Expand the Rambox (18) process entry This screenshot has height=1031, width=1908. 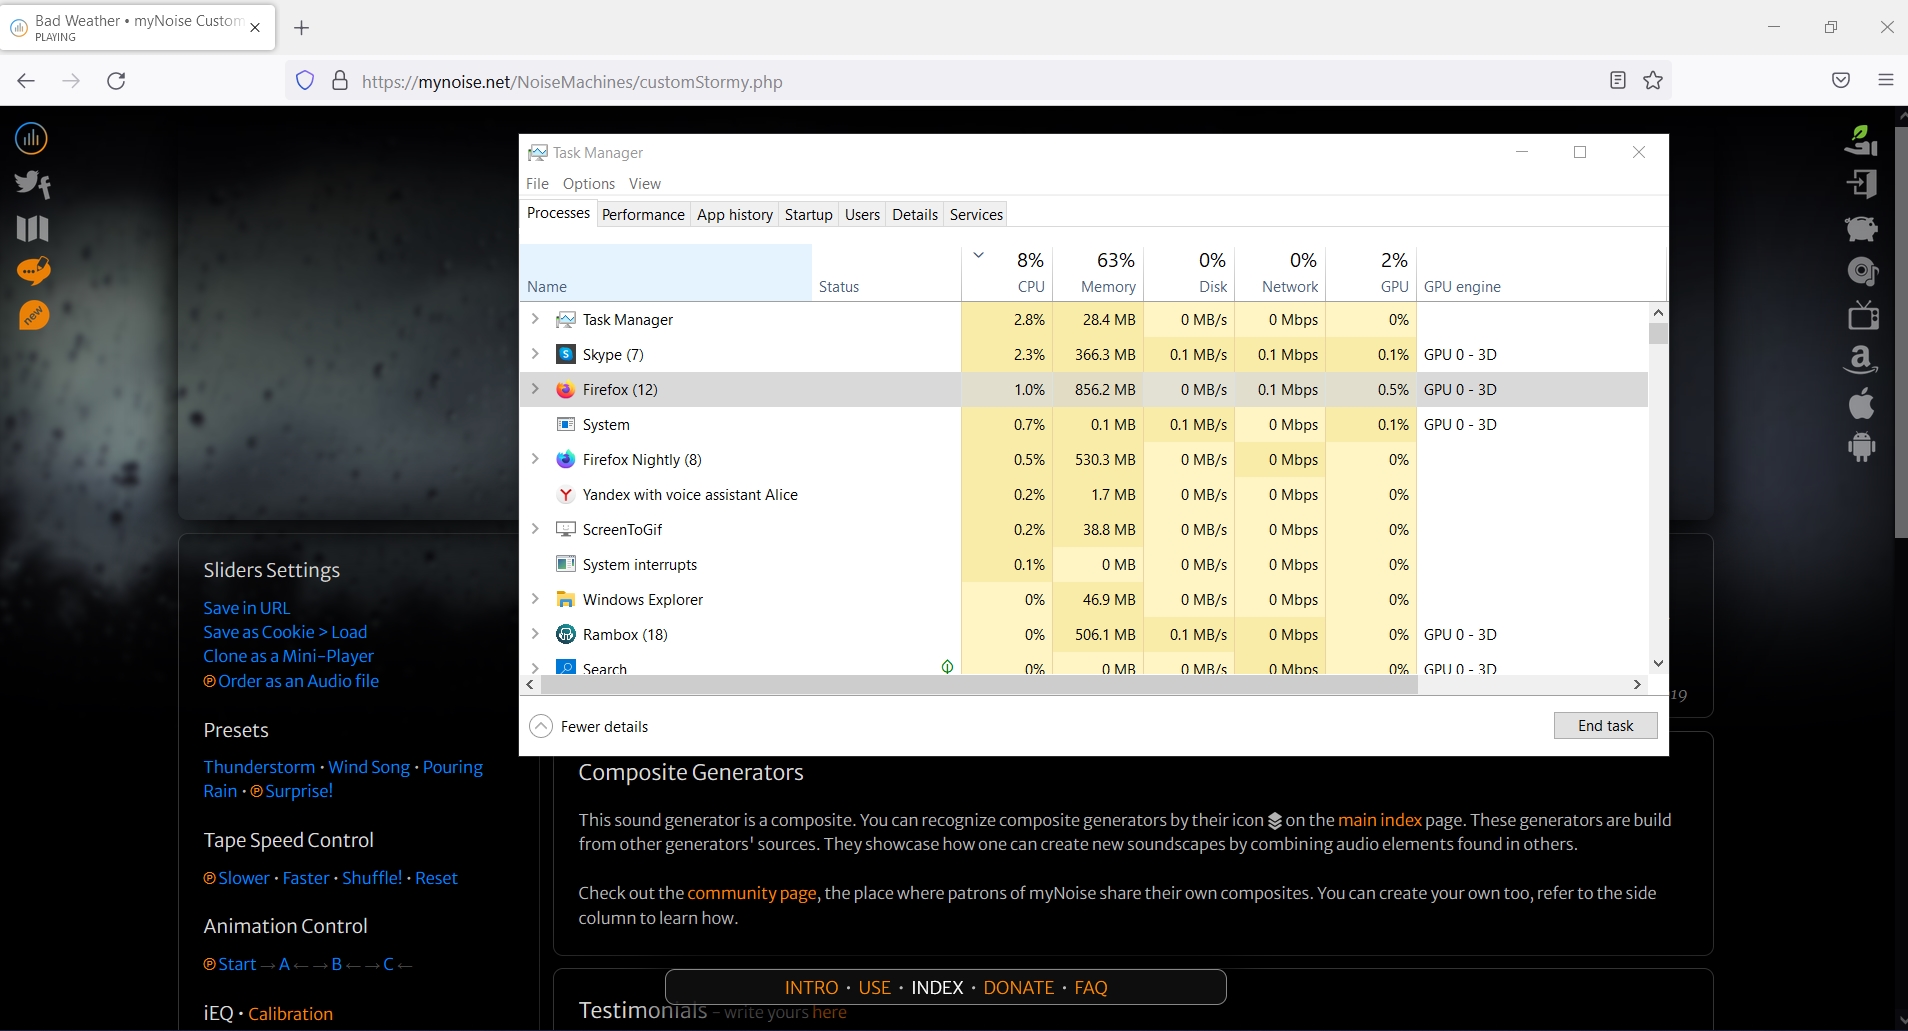click(537, 634)
